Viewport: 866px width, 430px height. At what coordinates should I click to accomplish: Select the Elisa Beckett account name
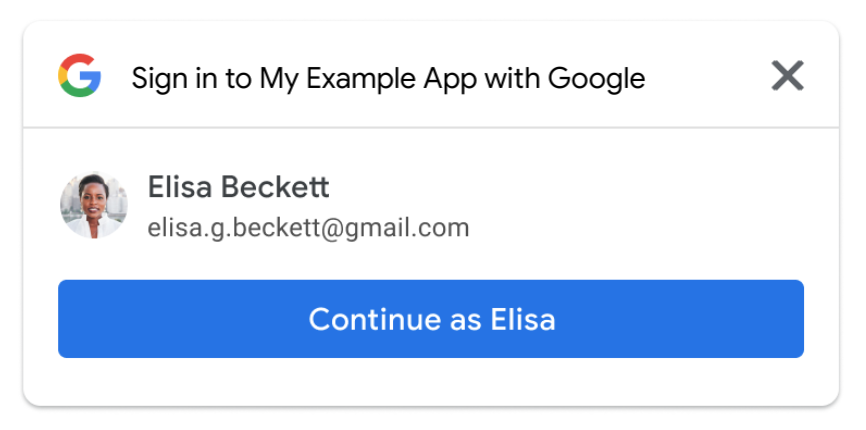pyautogui.click(x=238, y=187)
